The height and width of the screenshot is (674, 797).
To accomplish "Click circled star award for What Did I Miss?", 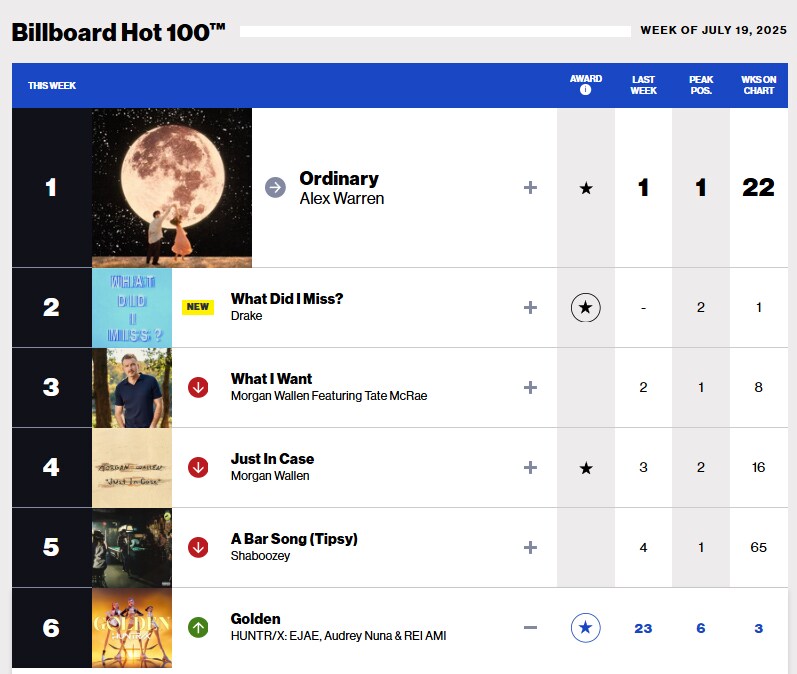I will coord(586,308).
